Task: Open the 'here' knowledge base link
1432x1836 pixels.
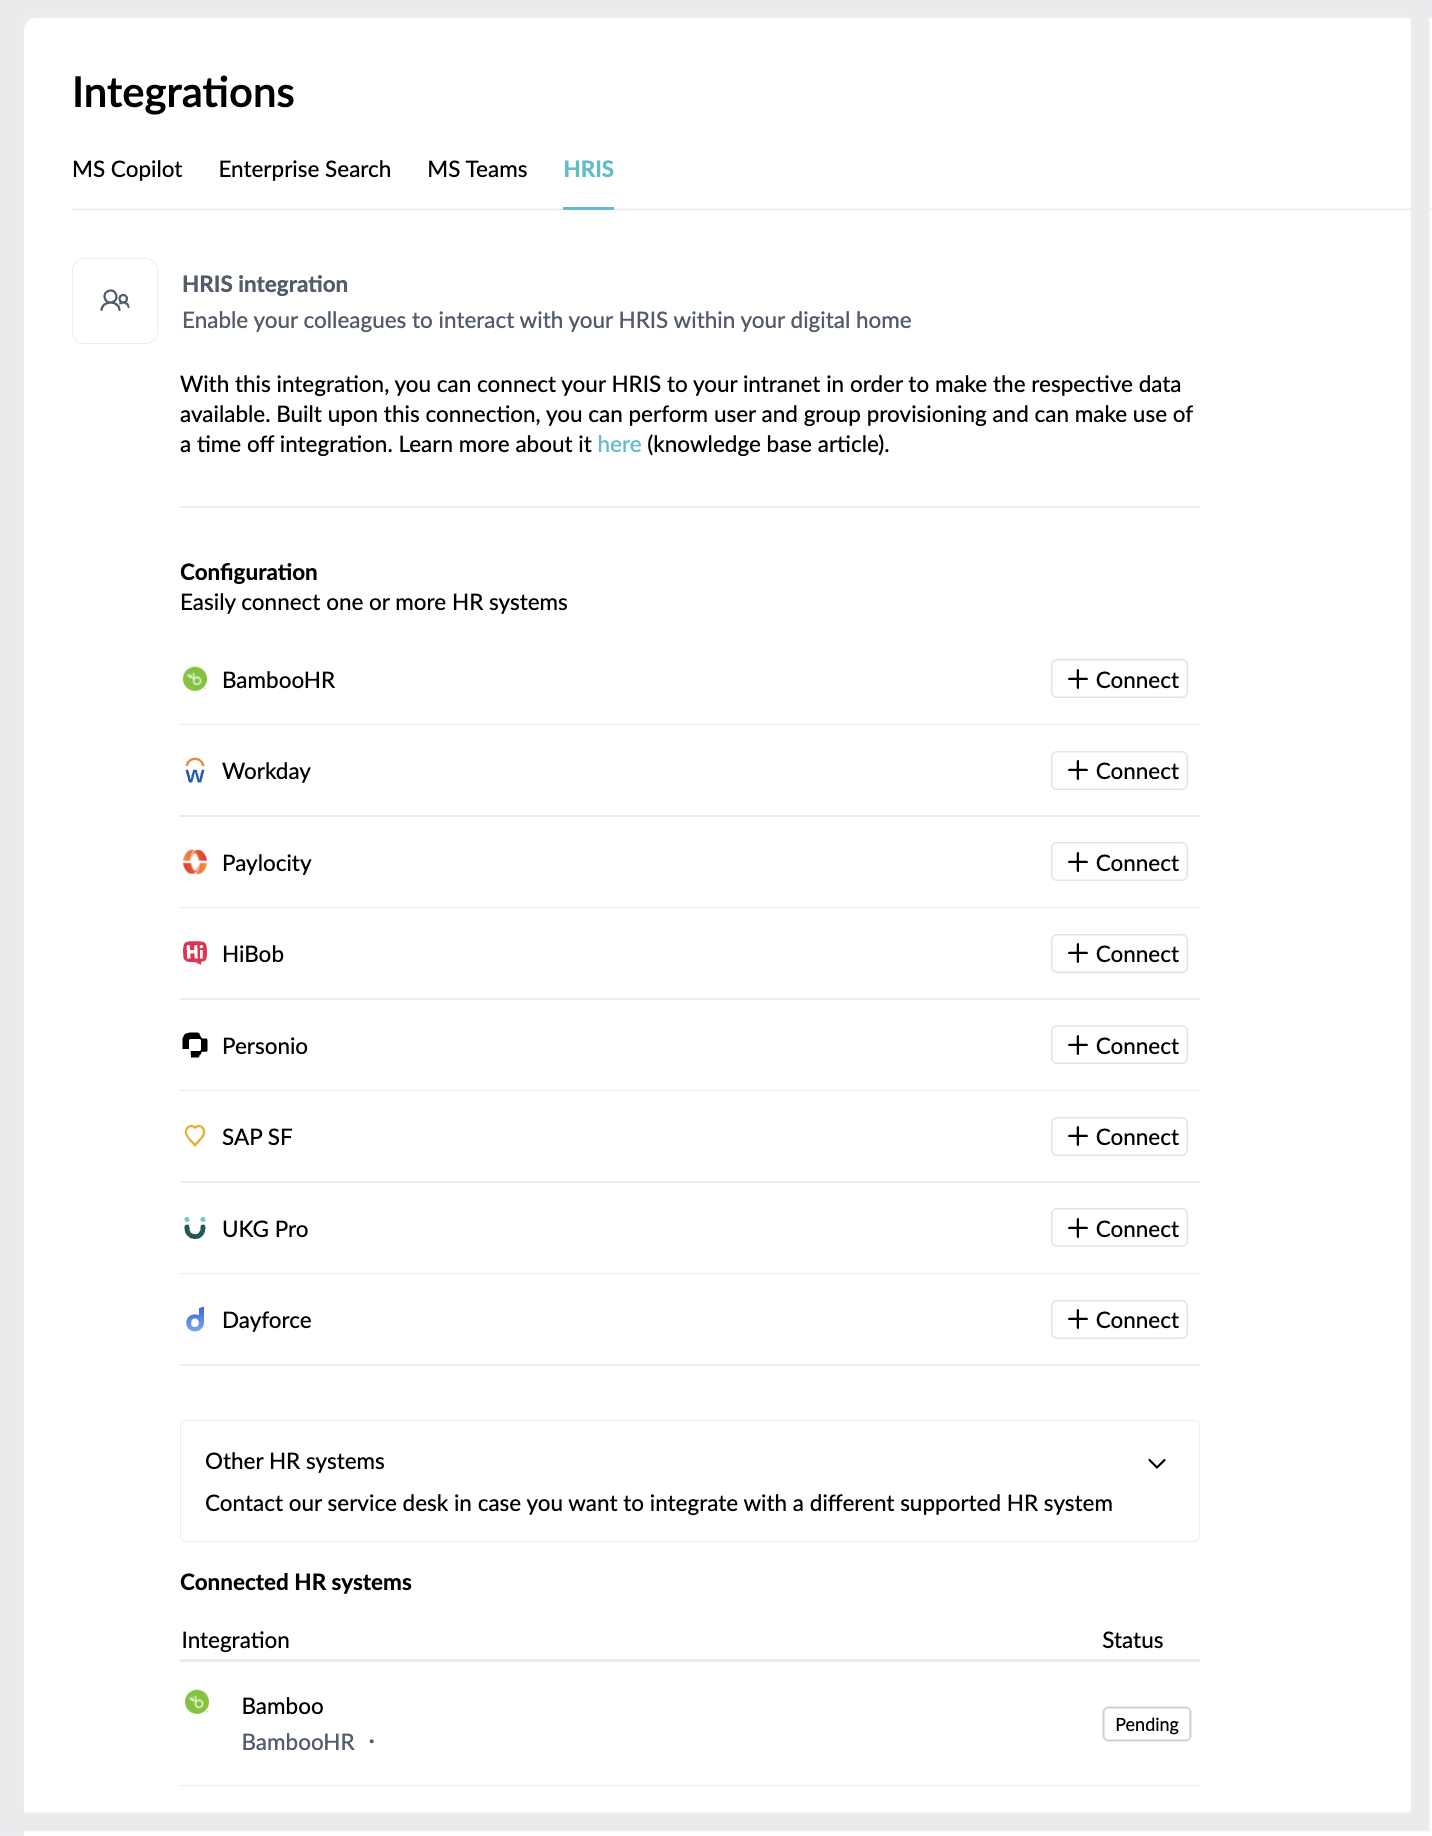Action: click(619, 444)
